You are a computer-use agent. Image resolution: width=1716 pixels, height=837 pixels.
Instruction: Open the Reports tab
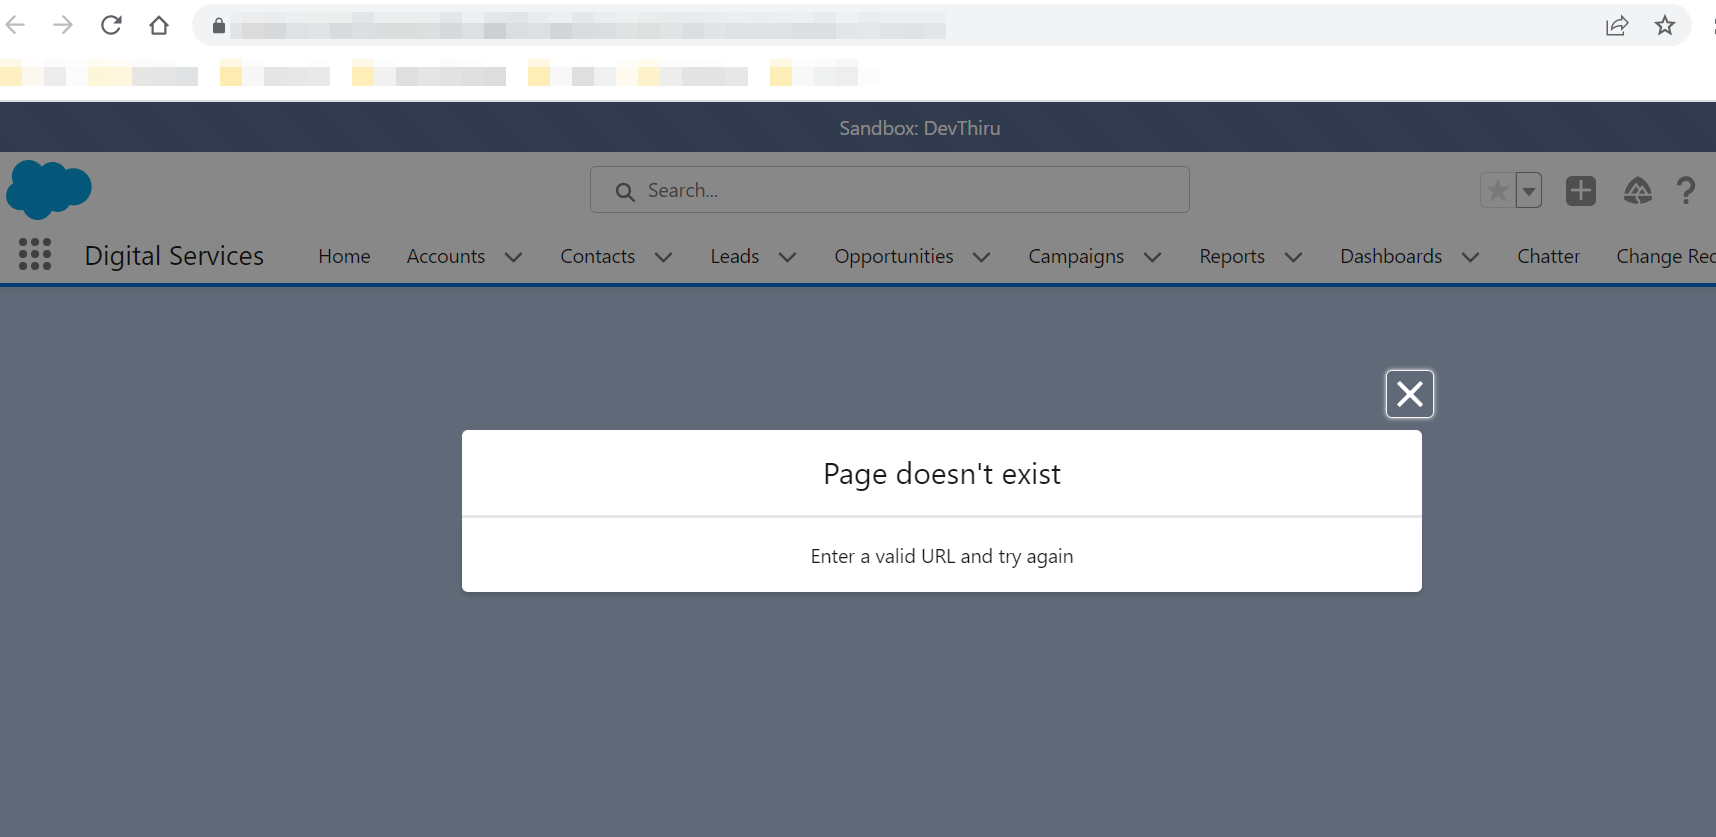tap(1232, 257)
